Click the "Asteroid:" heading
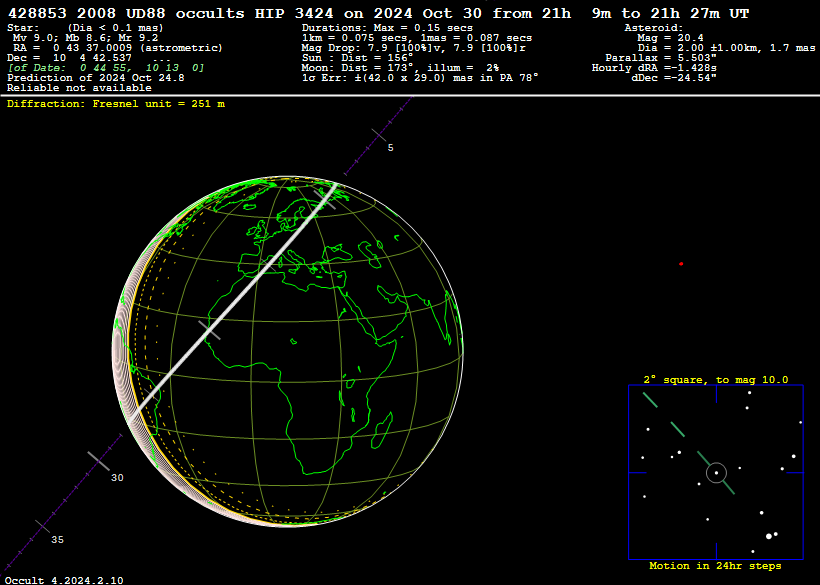This screenshot has width=820, height=585. [654, 28]
